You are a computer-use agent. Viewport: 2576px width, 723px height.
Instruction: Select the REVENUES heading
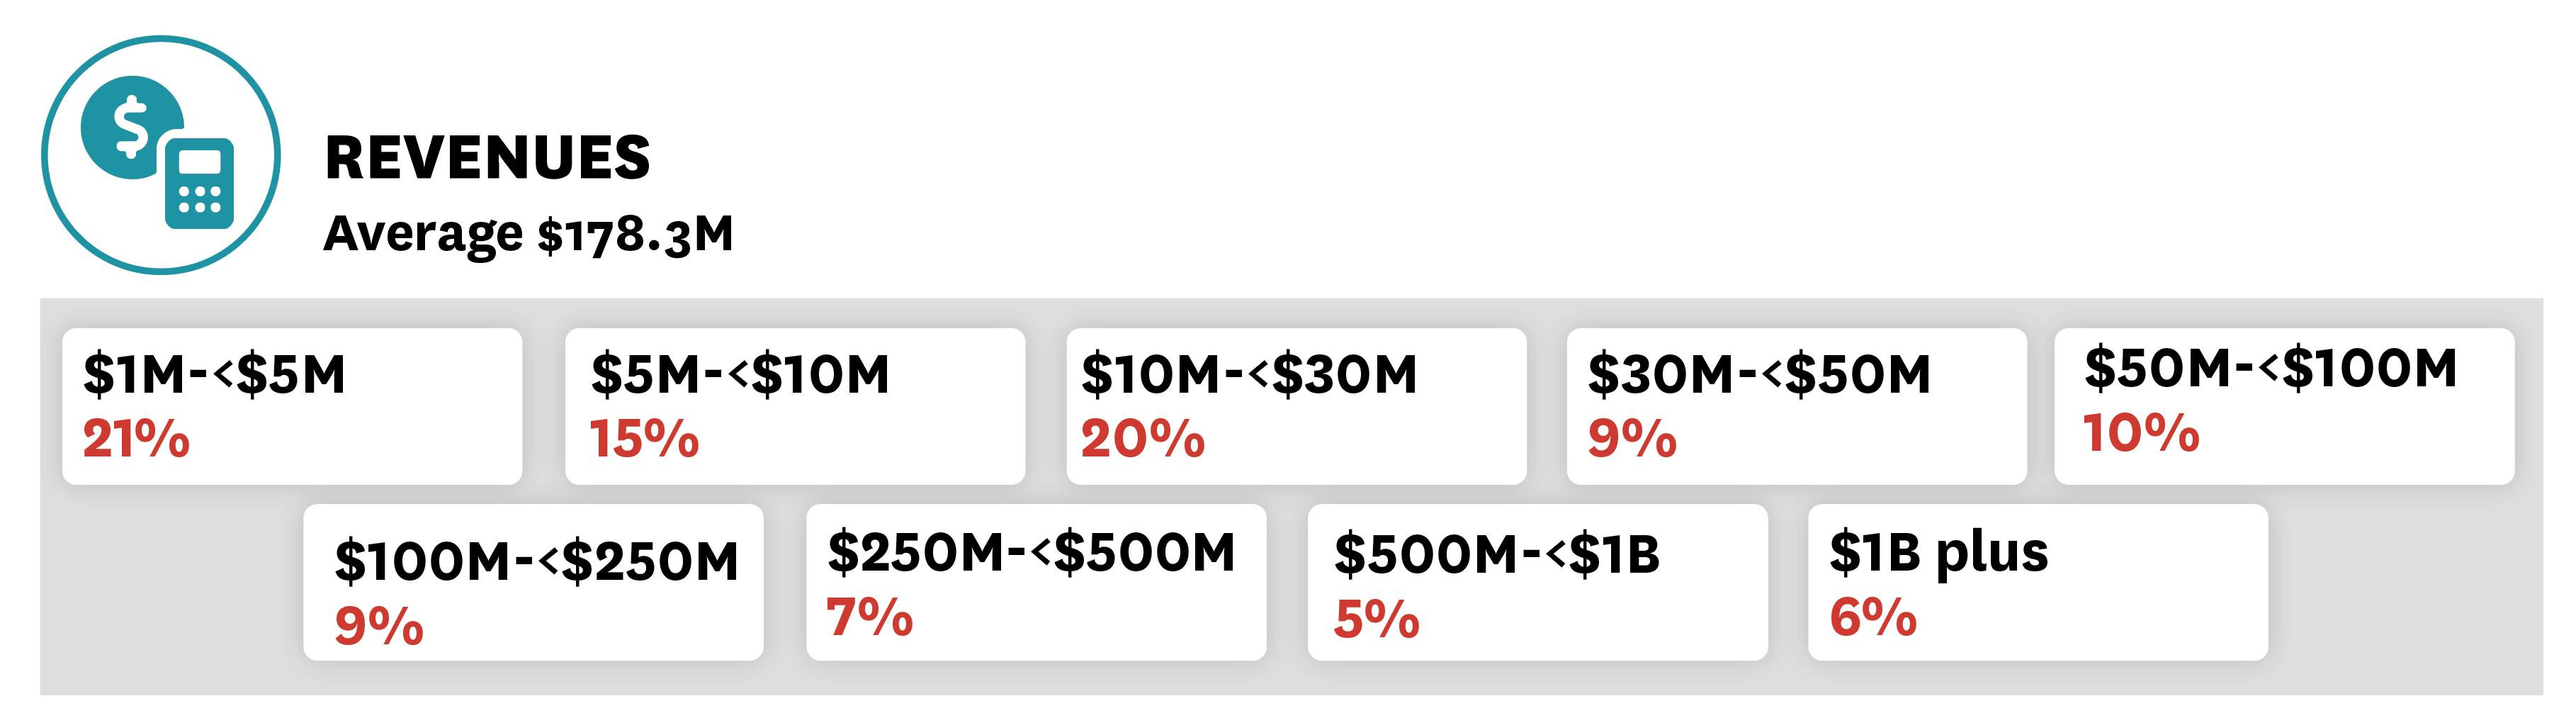[x=487, y=158]
